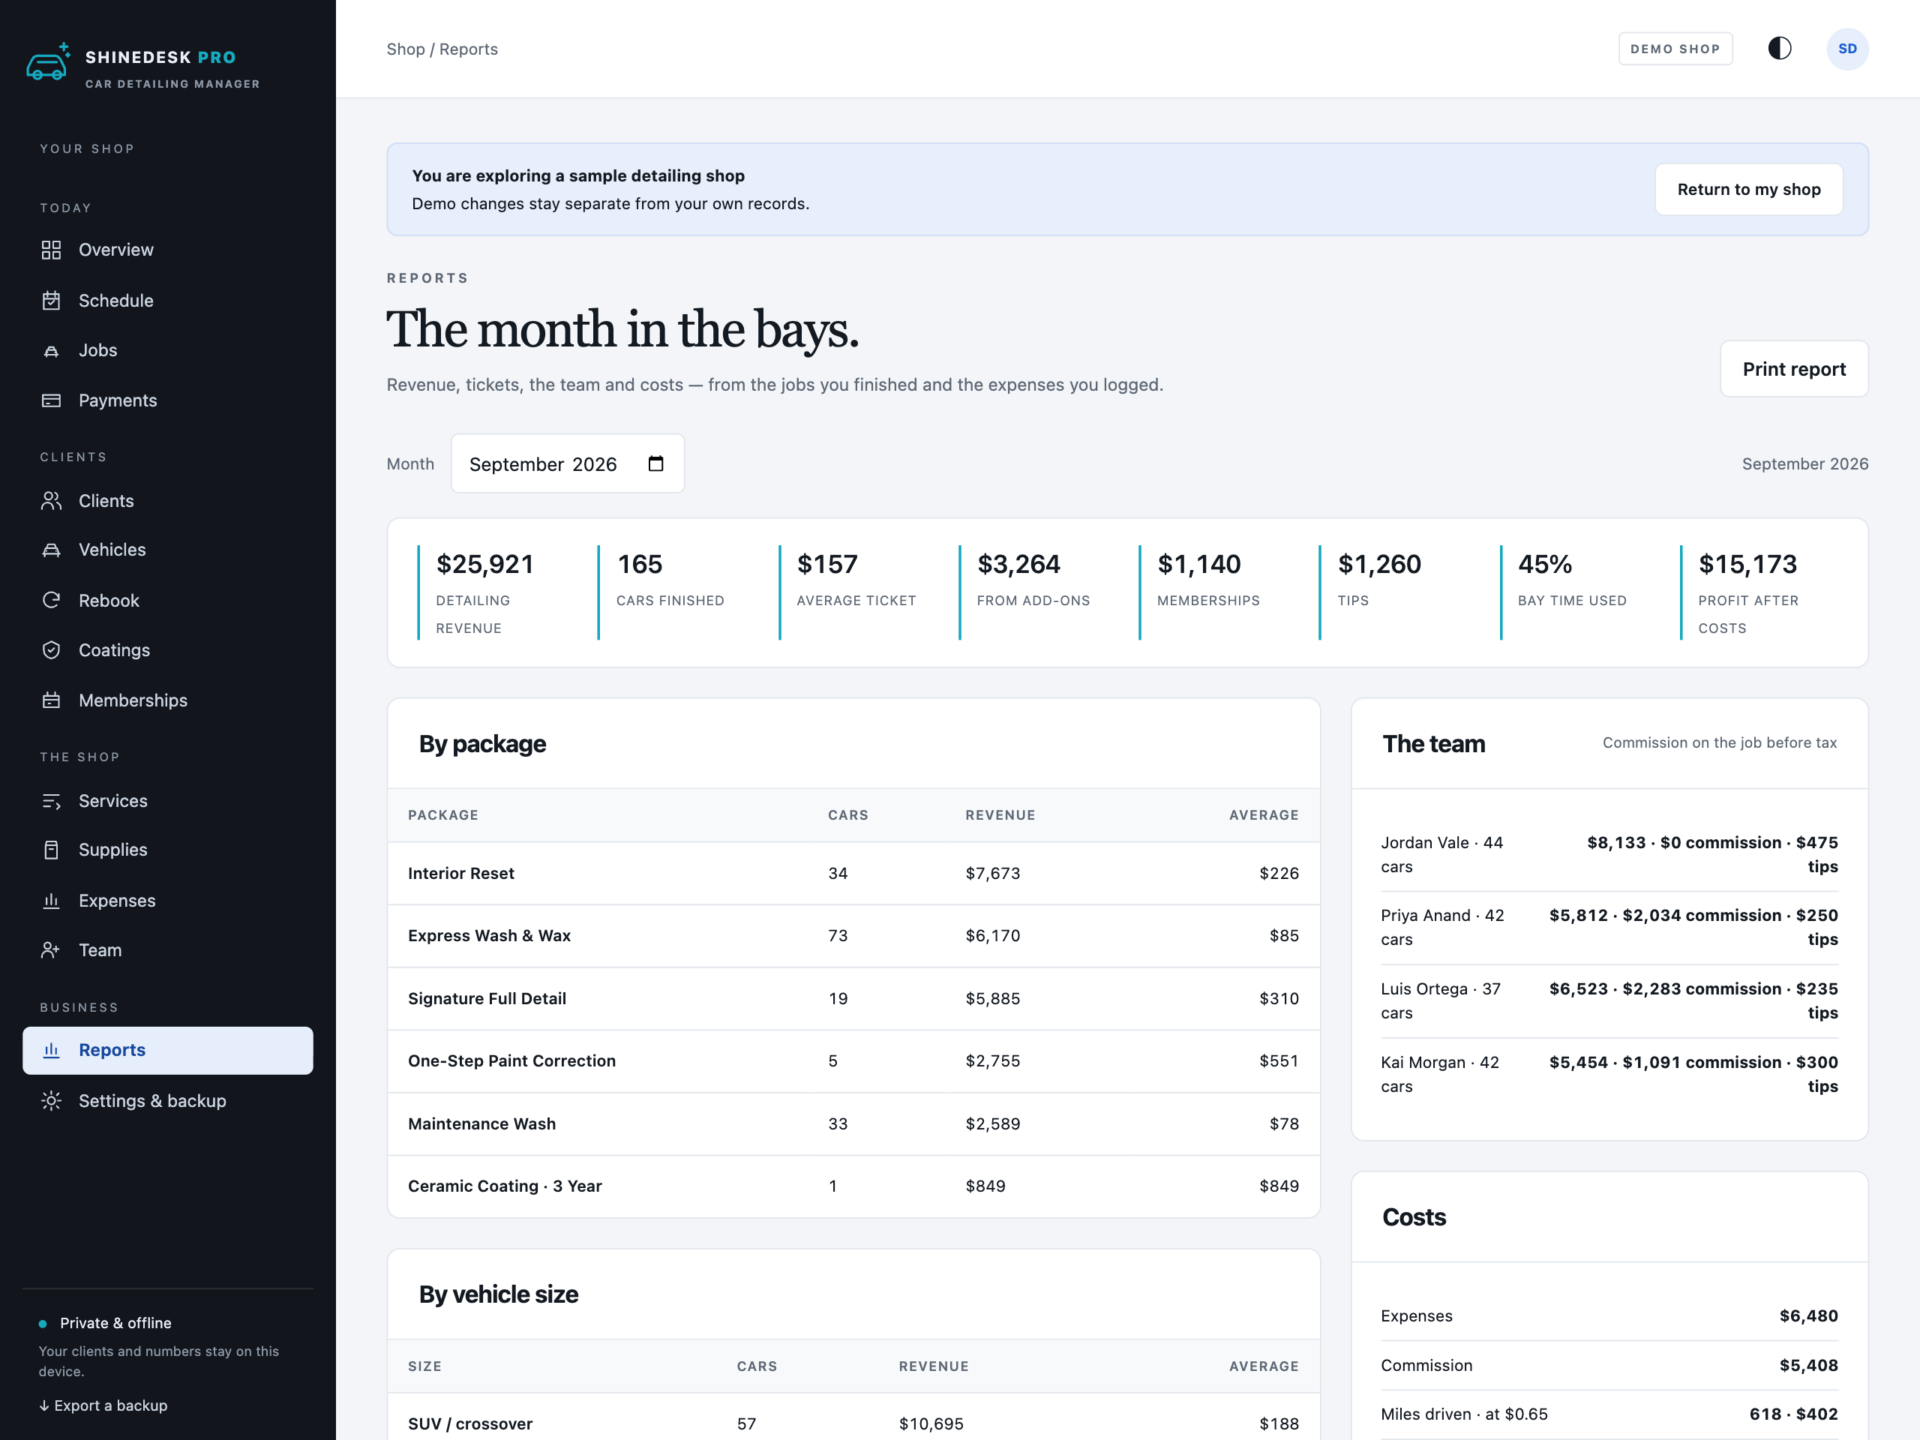Click the Memberships icon in sidebar
Screen dimensions: 1920x1440
click(51, 700)
